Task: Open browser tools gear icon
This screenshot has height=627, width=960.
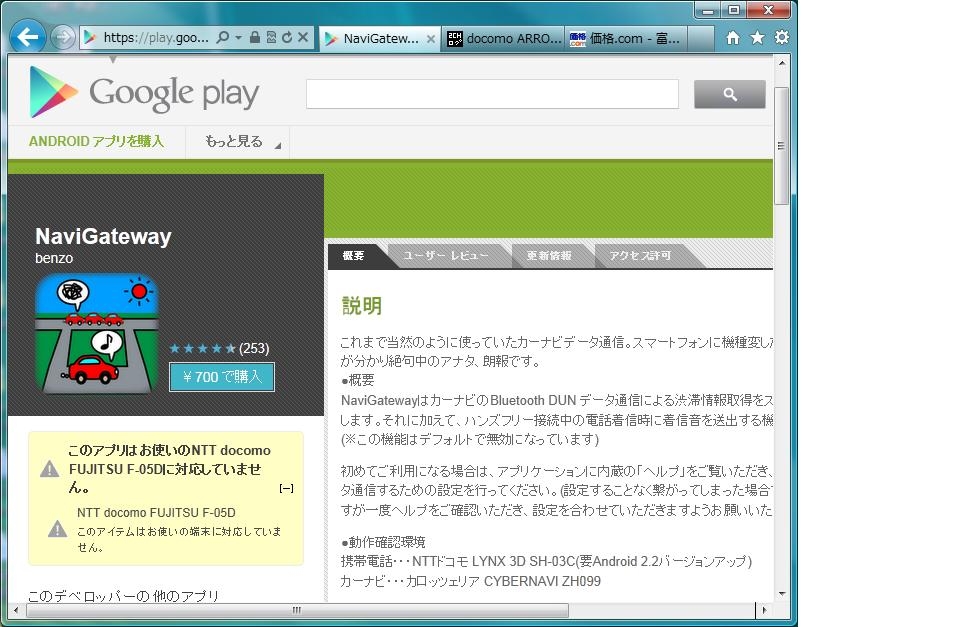Action: pos(782,37)
